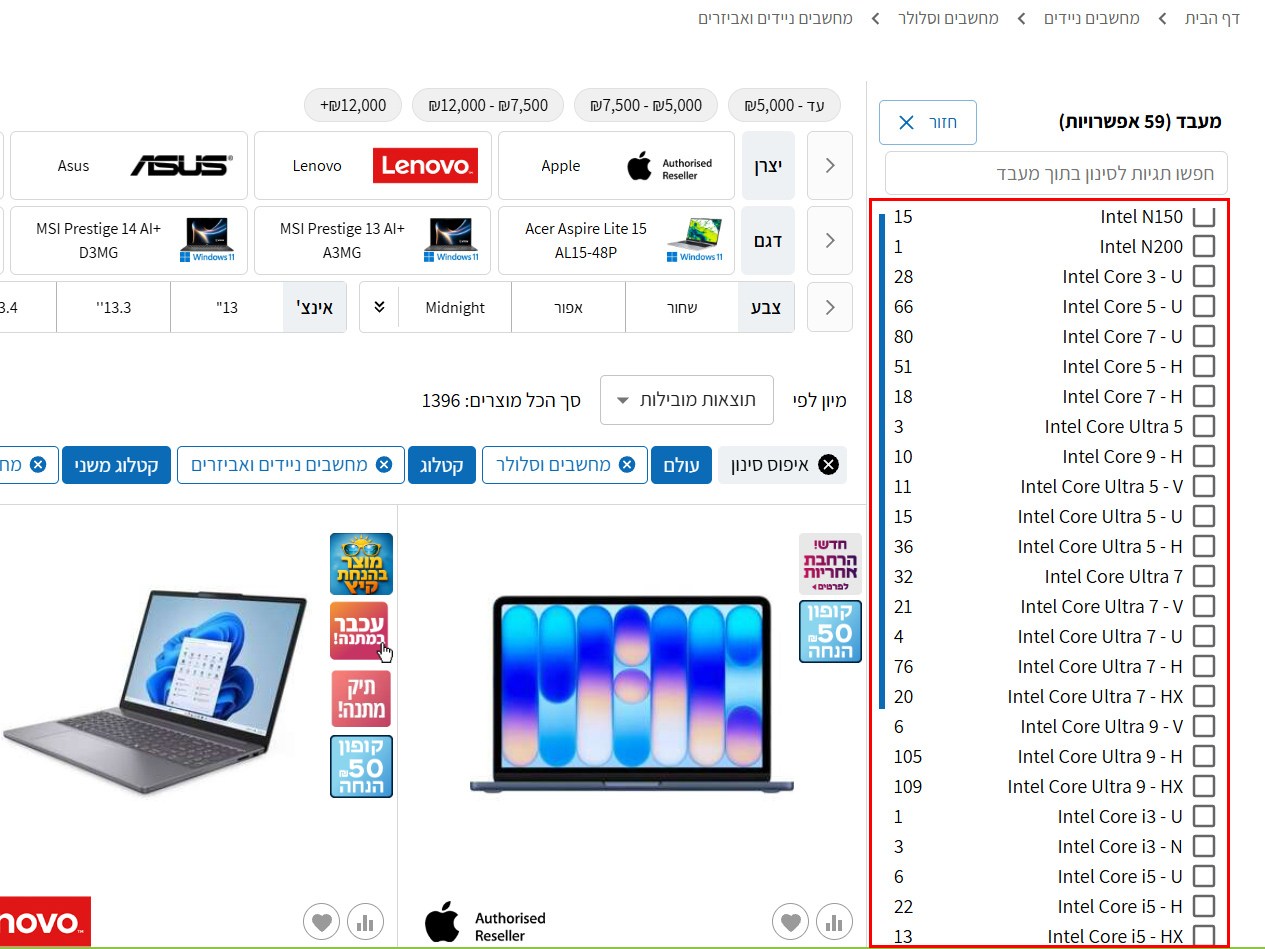Screen dimensions: 1265x949
Task: Add Lenovo laptop to favorites heart icon
Action: pyautogui.click(x=321, y=921)
